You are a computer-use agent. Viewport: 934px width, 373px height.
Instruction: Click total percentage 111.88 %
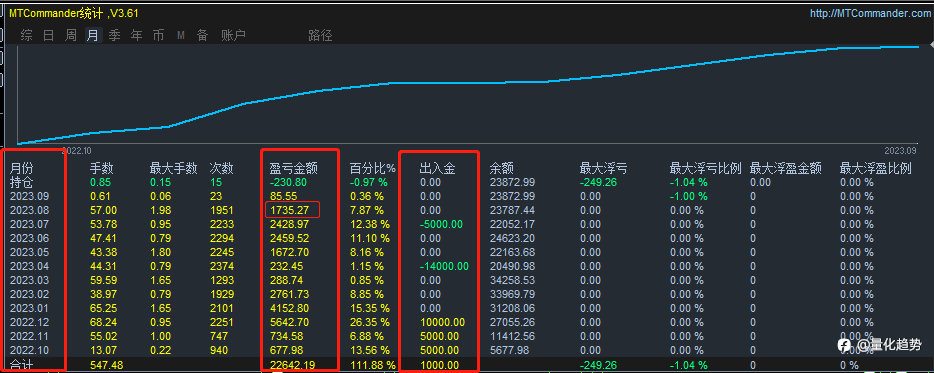point(372,365)
